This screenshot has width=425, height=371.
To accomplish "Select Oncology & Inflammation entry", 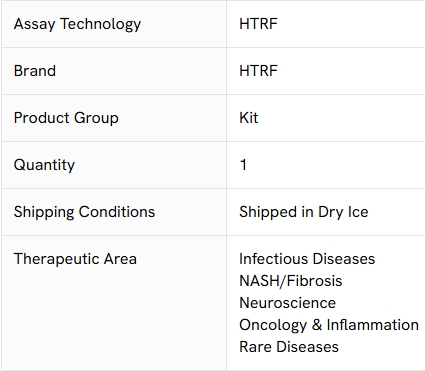I will 329,325.
